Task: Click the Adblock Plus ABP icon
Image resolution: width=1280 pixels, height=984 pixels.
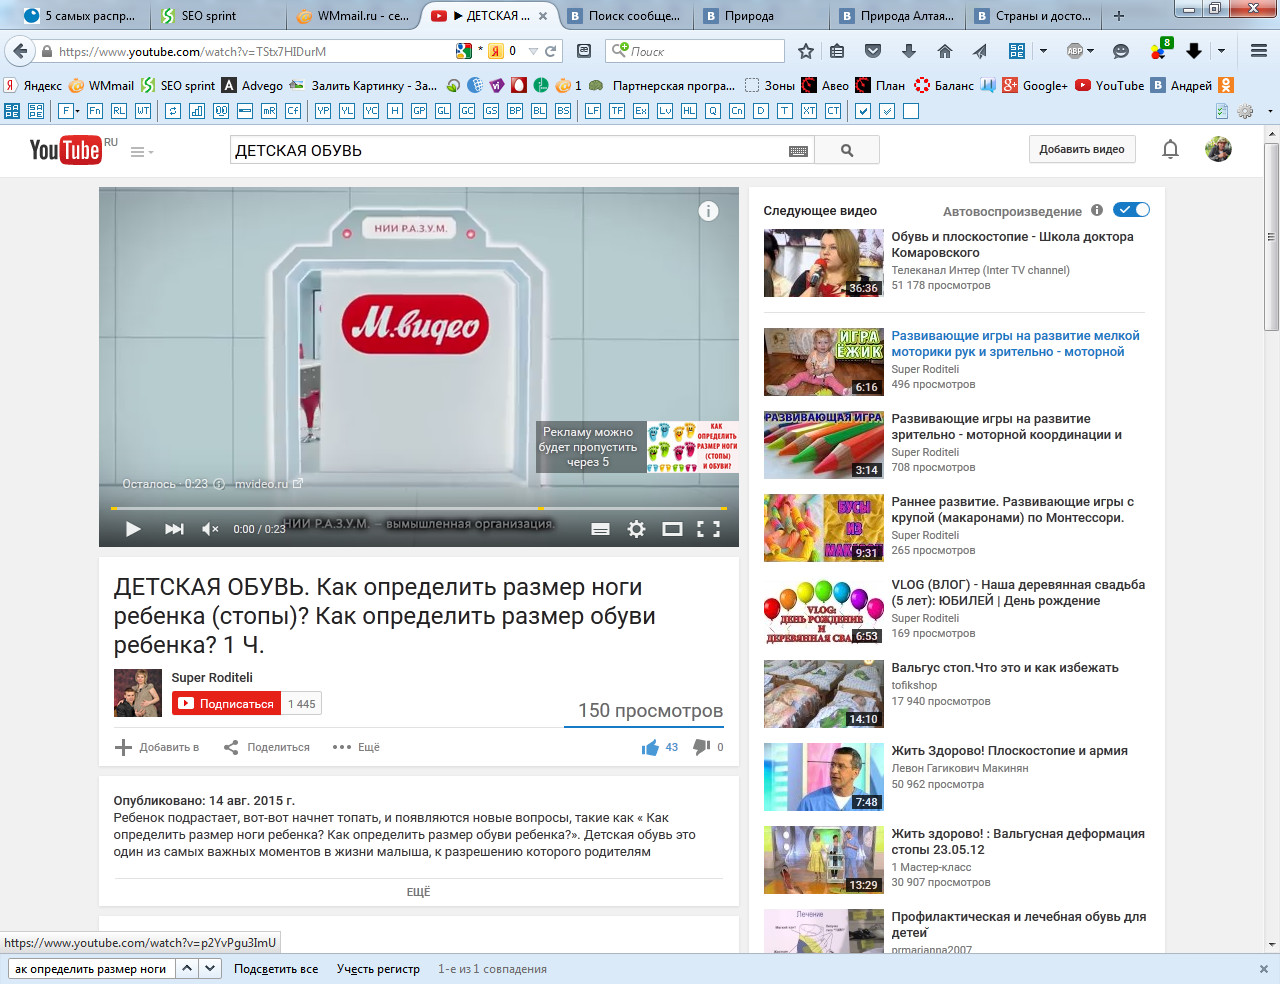Action: point(1075,51)
